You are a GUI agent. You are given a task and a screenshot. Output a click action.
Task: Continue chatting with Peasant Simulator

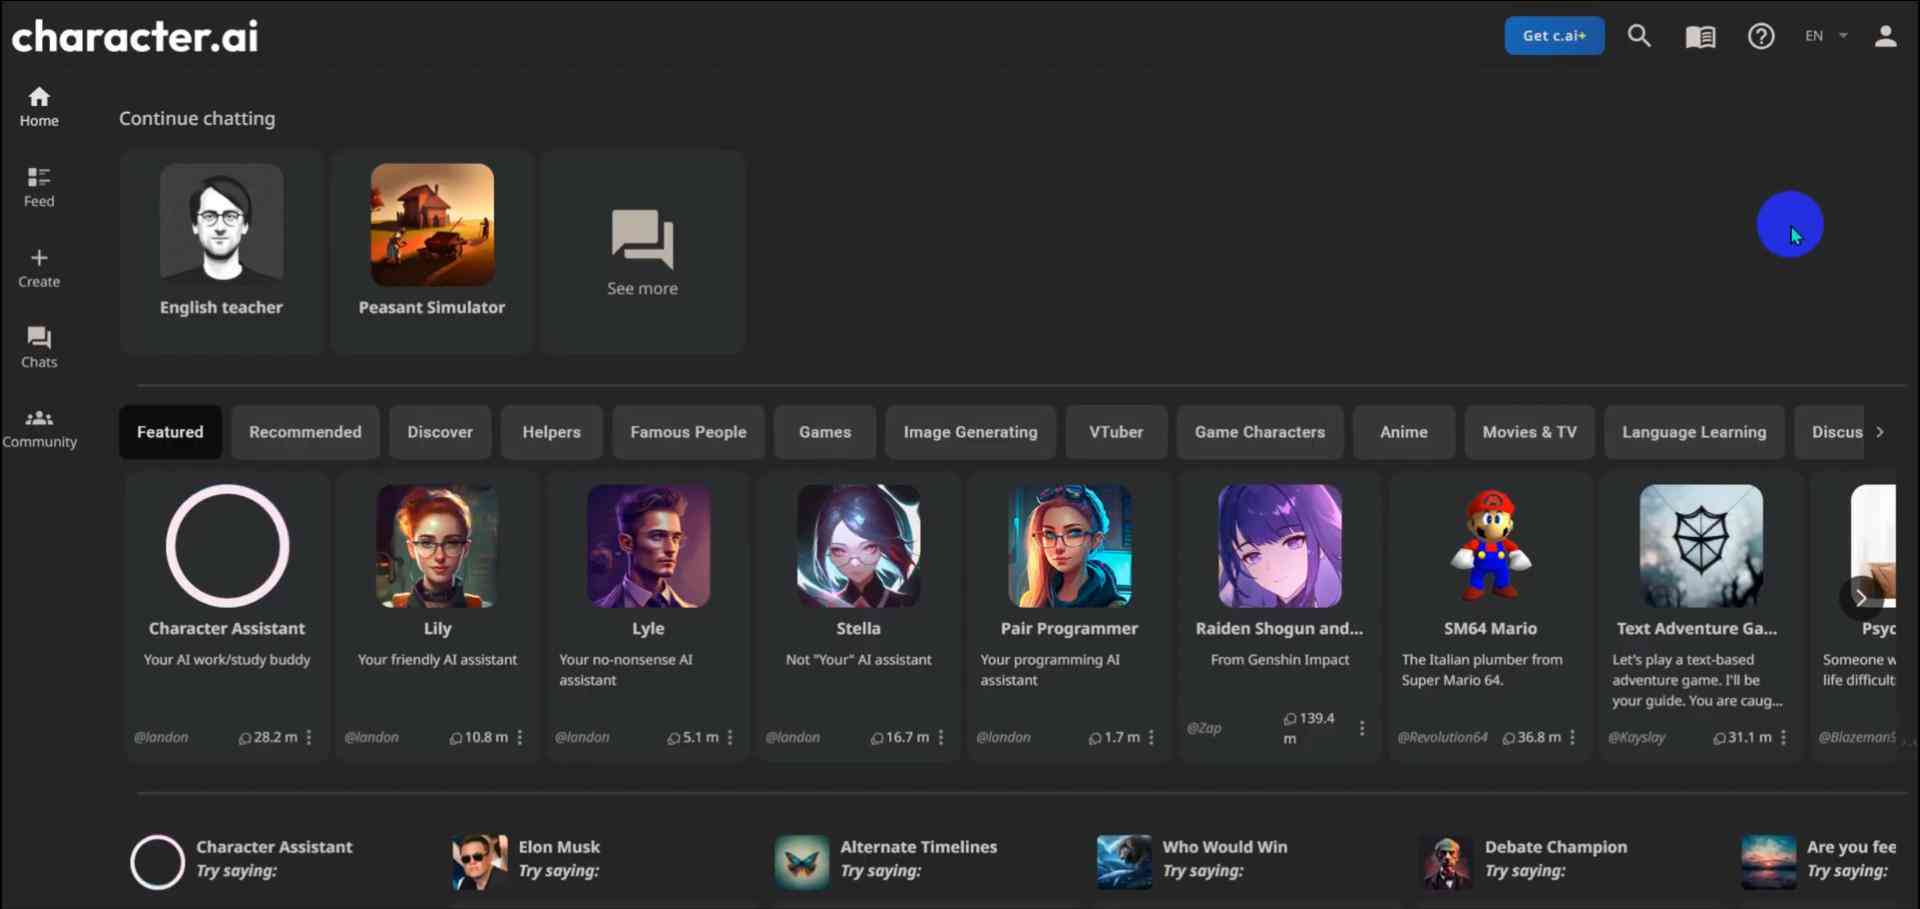click(x=432, y=251)
